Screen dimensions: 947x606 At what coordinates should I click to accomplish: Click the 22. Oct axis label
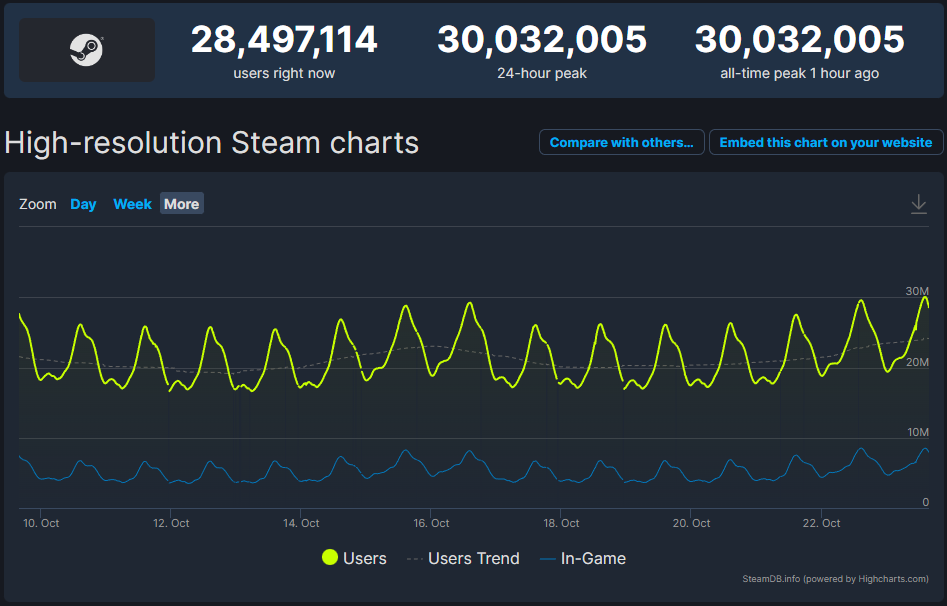click(821, 523)
